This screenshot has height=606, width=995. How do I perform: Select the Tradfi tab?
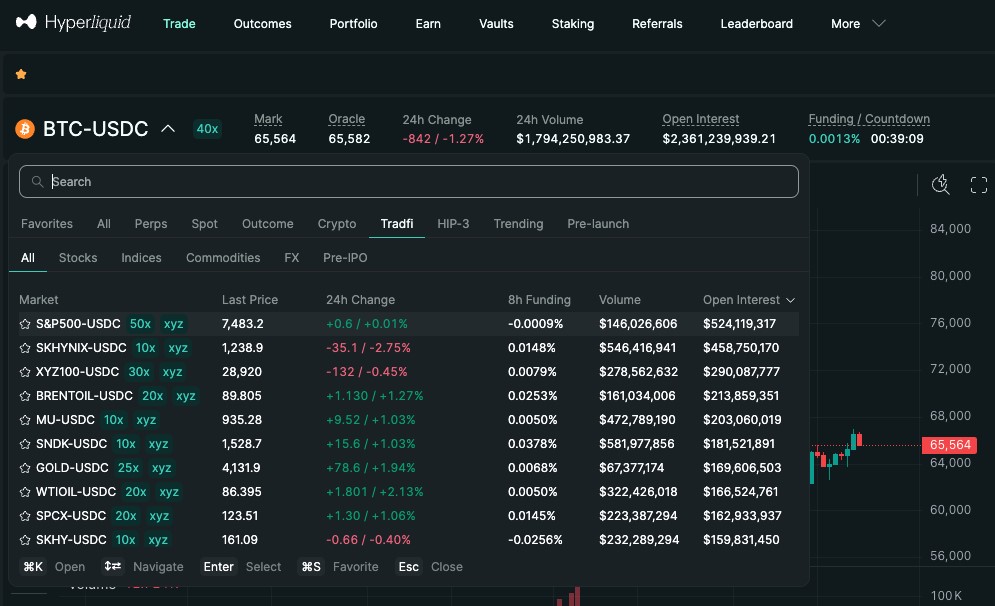[397, 223]
